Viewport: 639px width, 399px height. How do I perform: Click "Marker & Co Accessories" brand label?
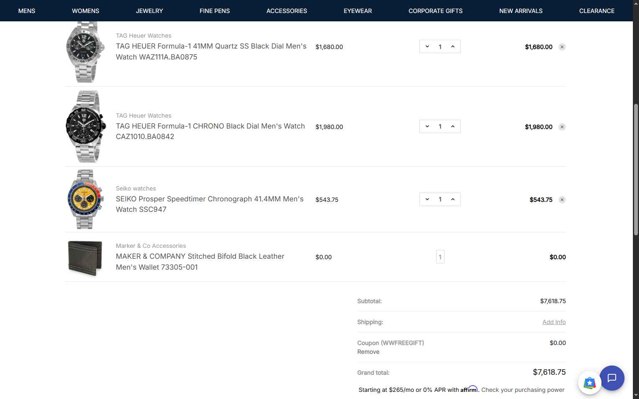click(x=151, y=246)
